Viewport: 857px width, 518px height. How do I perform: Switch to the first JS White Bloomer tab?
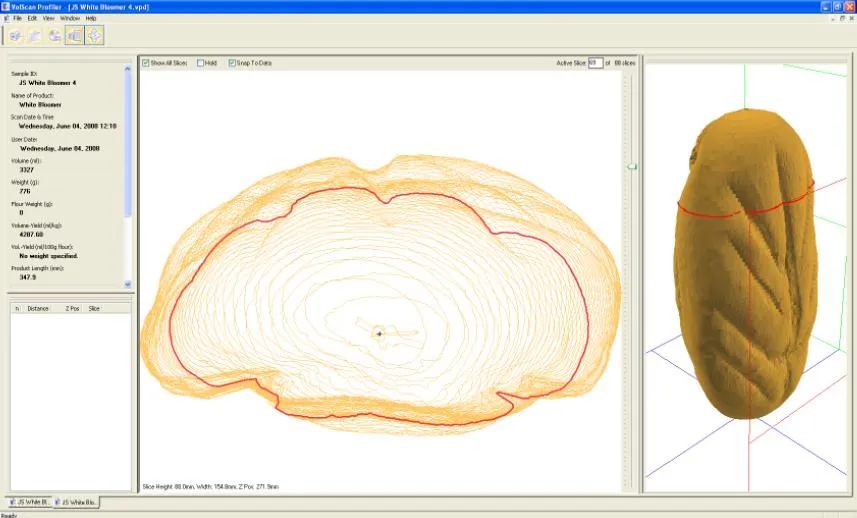click(28, 502)
